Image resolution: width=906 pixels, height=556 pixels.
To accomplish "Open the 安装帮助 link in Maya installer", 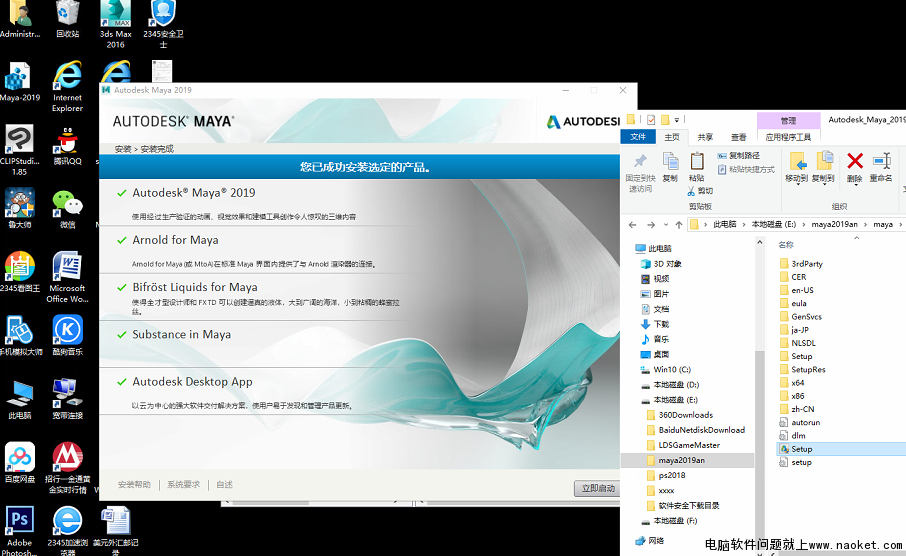I will tap(134, 484).
